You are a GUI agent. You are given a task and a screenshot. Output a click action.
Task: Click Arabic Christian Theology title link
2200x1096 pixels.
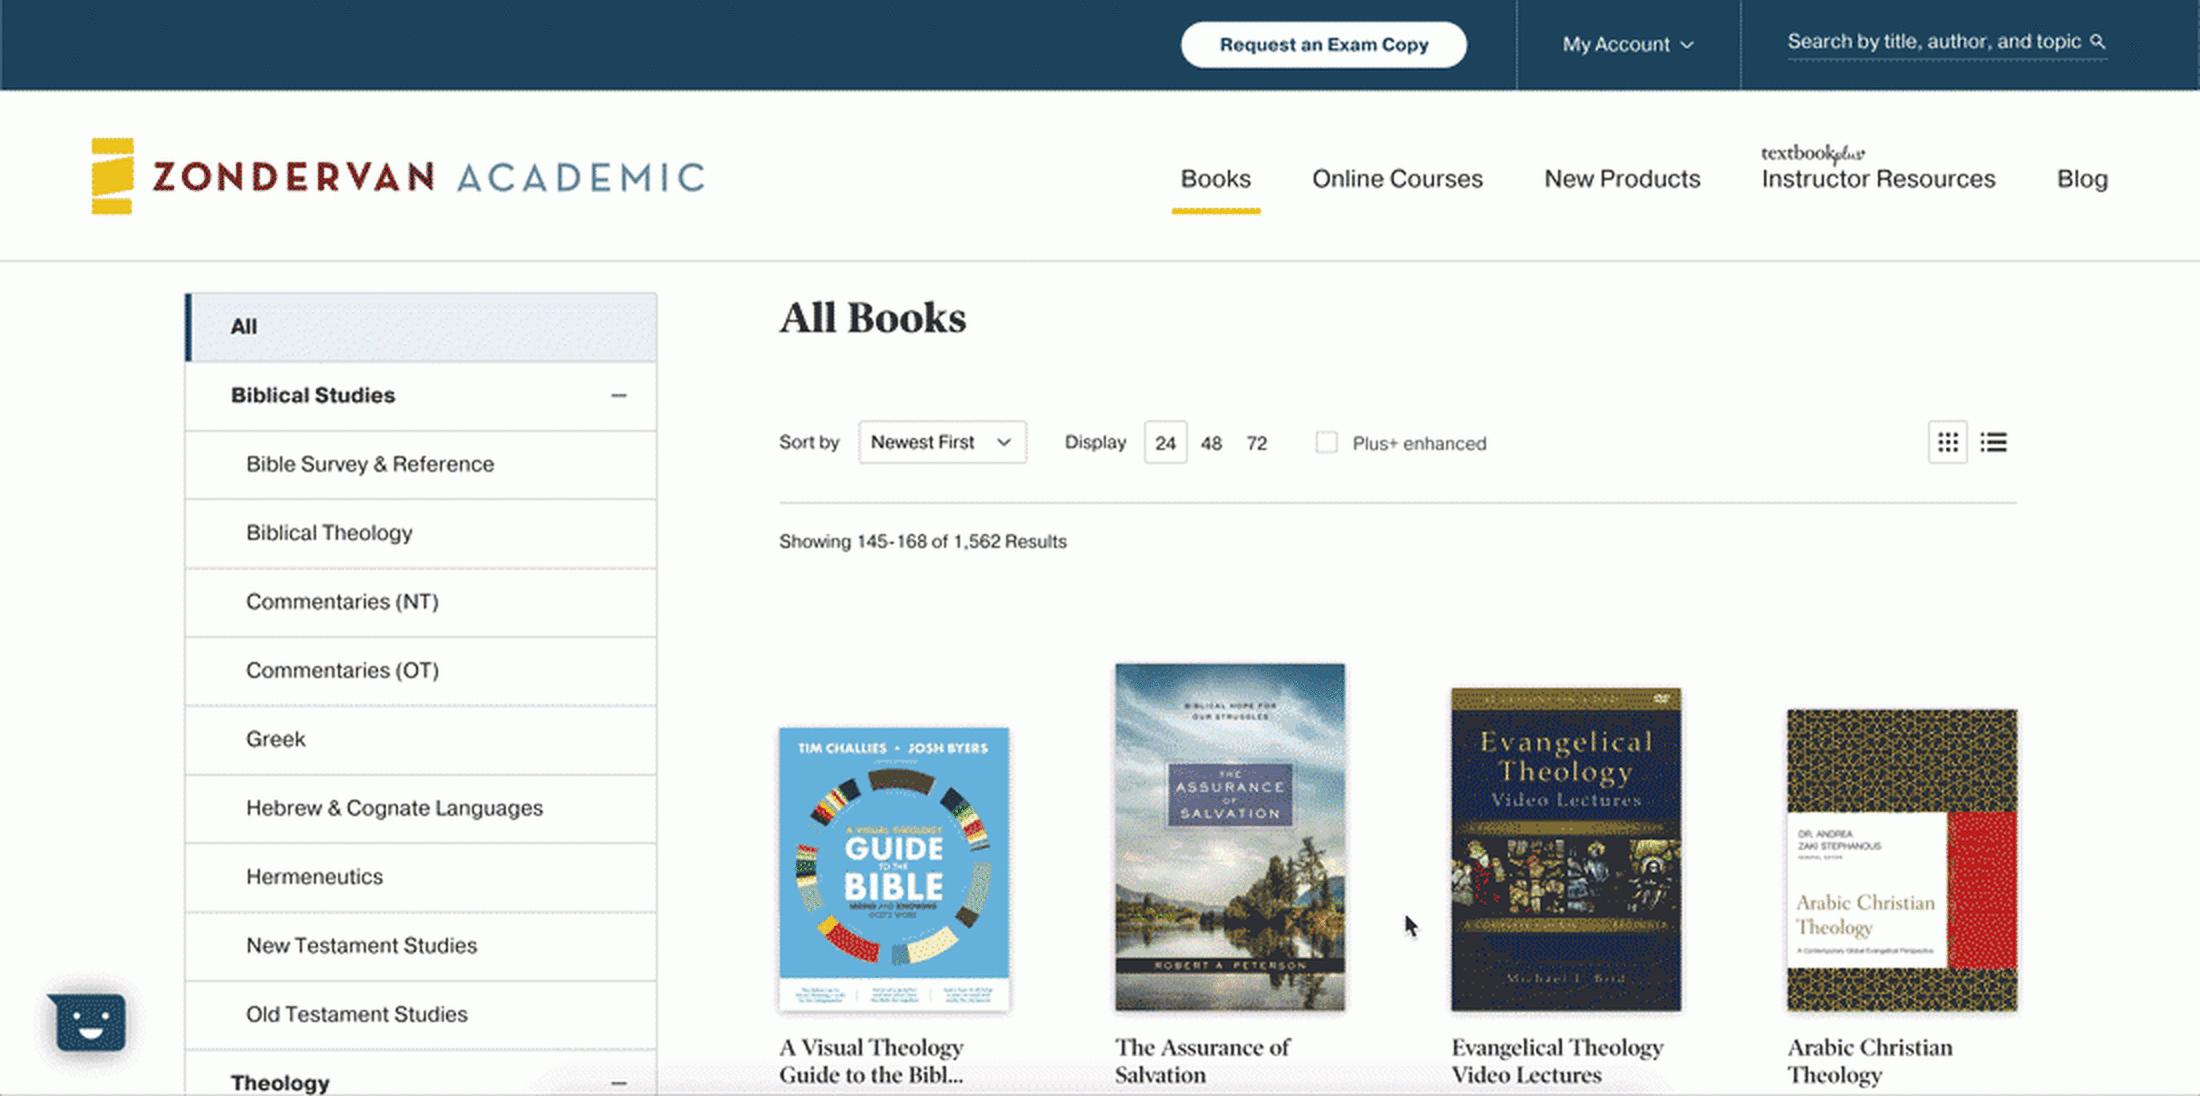pos(1870,1061)
